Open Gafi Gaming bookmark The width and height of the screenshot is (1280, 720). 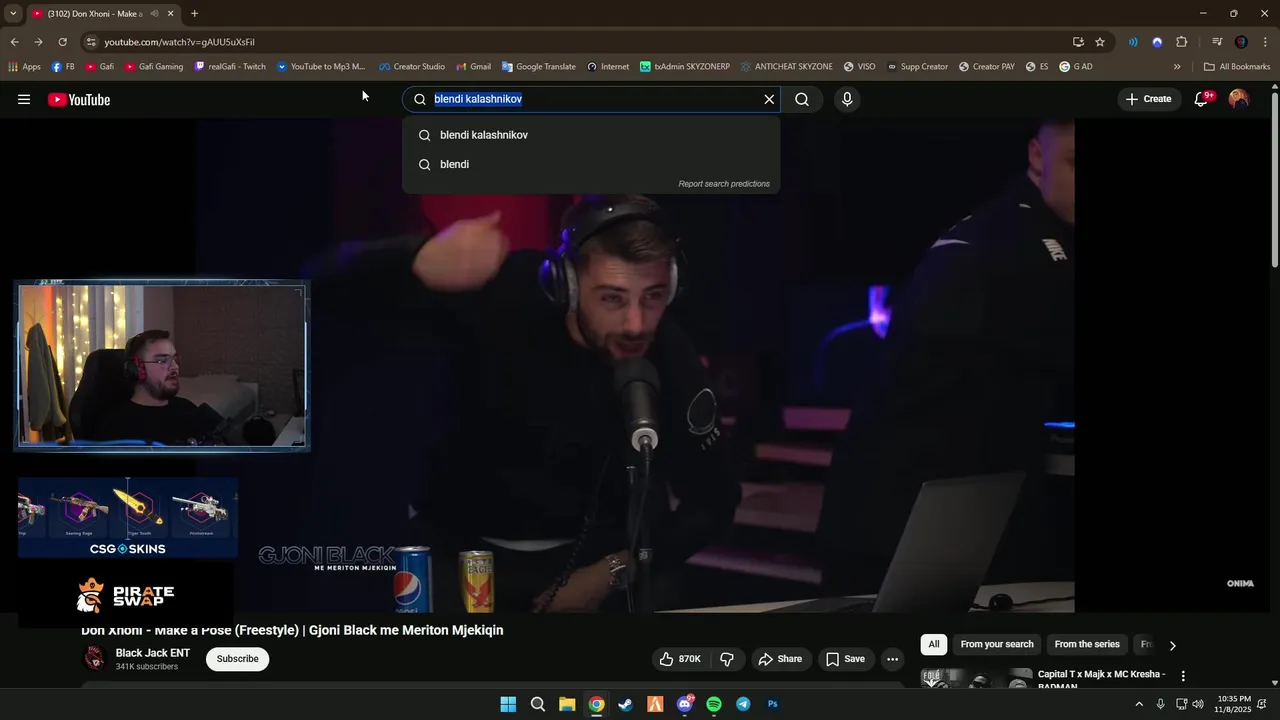154,67
